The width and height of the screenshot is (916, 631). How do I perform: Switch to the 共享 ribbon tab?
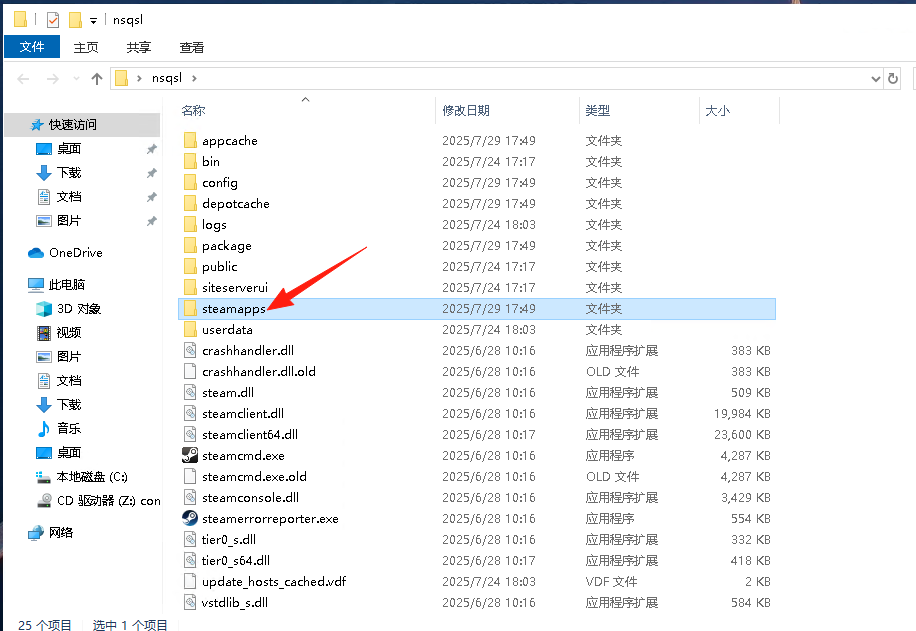138,47
